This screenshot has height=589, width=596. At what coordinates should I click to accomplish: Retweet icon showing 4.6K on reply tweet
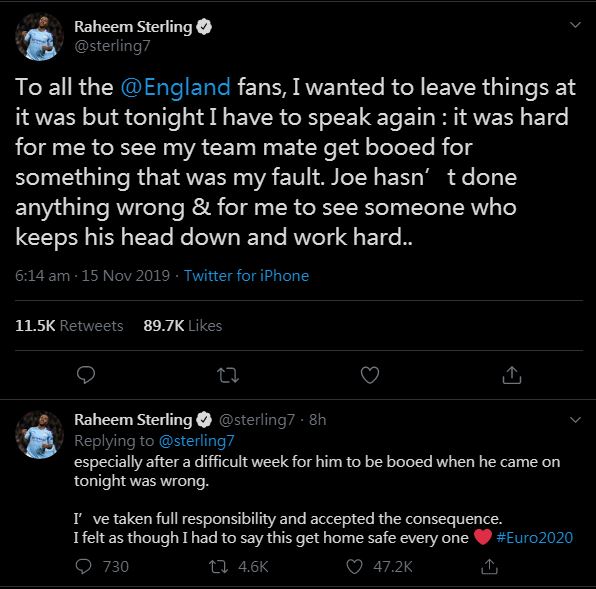239,567
